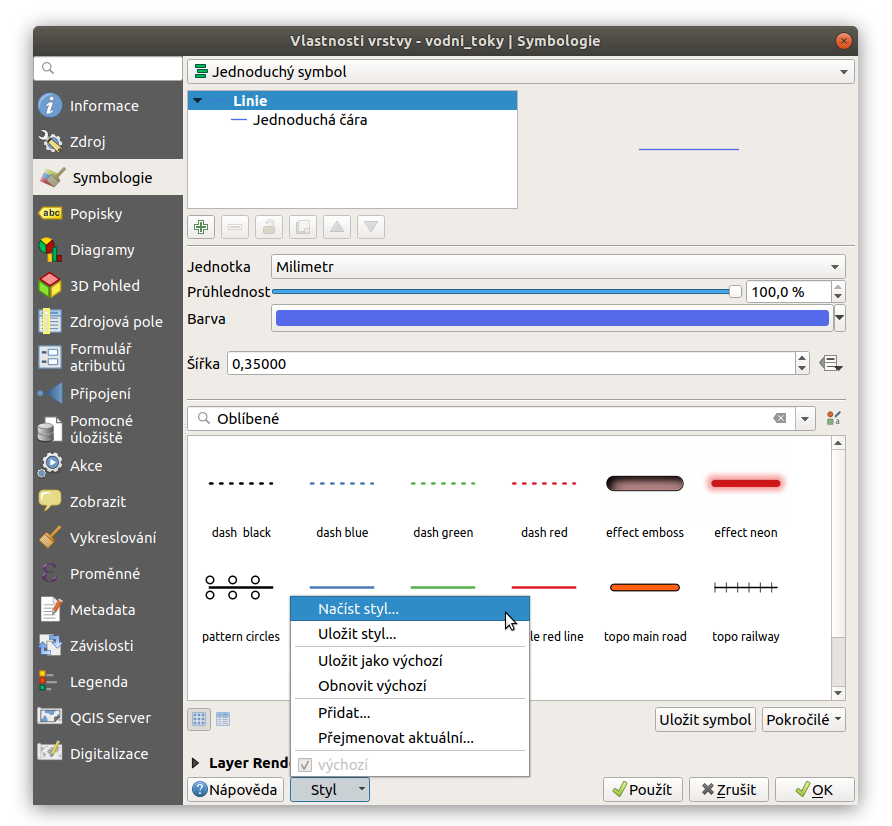Choose Načíst styl... from menu
Image resolution: width=892 pixels, height=826 pixels.
coord(410,609)
